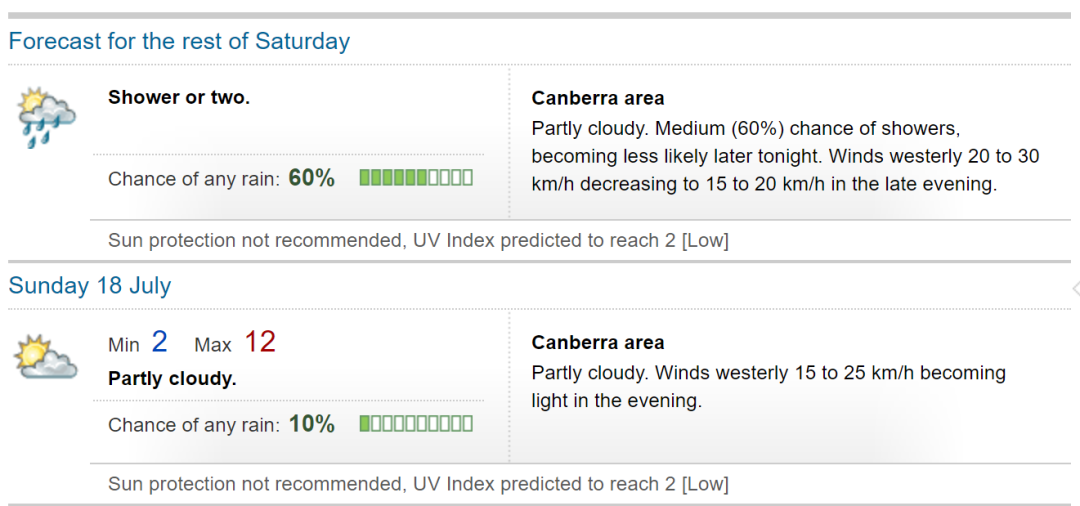
Task: Click the Saturday 'Canberra area' heading
Action: pos(598,98)
